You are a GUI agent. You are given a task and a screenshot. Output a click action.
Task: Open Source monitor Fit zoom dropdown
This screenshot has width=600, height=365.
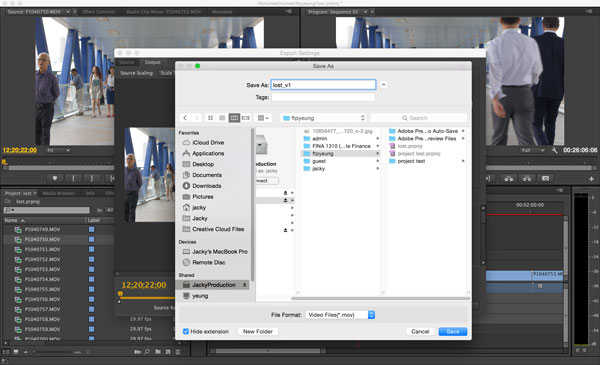pyautogui.click(x=58, y=150)
